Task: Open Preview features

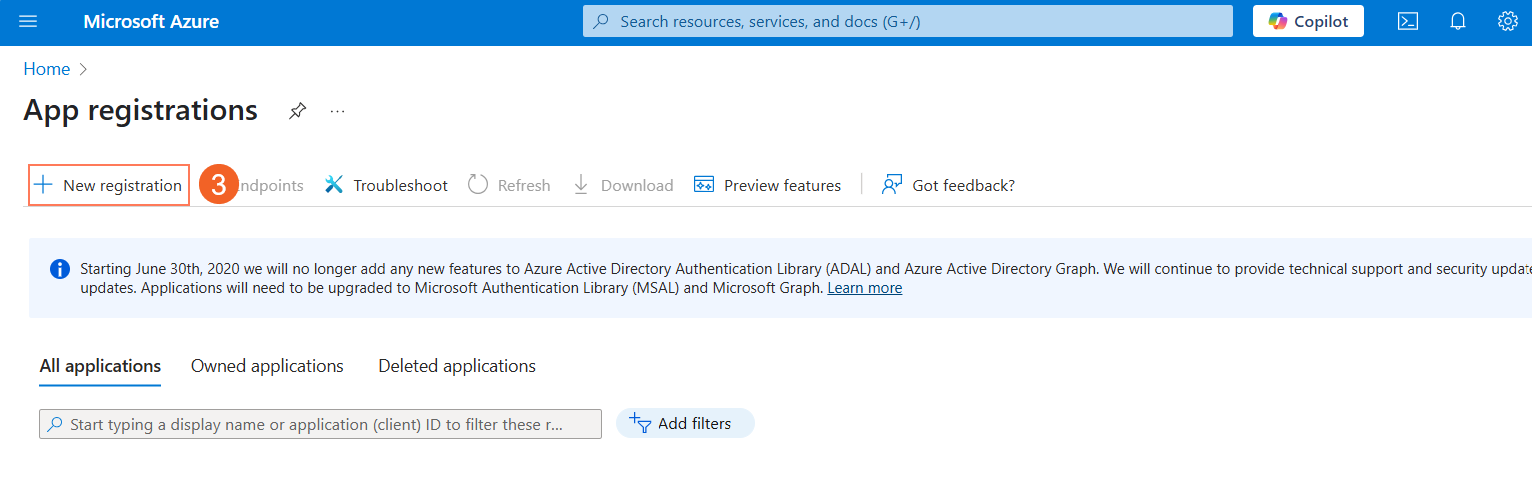Action: click(x=768, y=185)
